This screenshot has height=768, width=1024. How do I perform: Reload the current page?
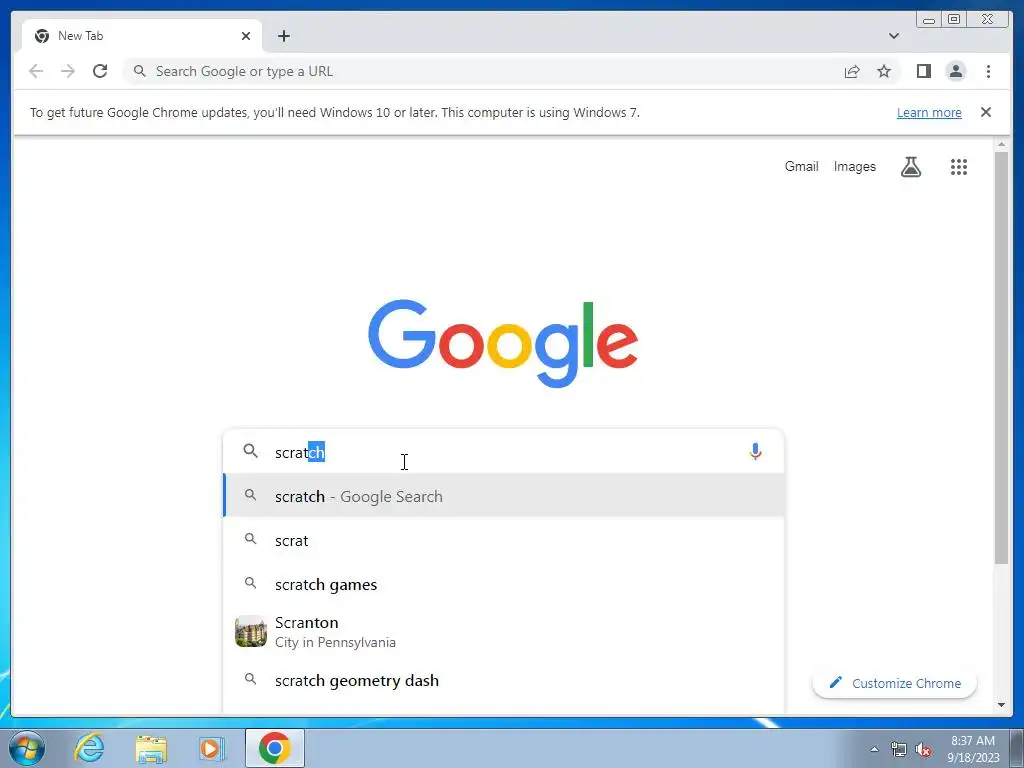coord(100,71)
